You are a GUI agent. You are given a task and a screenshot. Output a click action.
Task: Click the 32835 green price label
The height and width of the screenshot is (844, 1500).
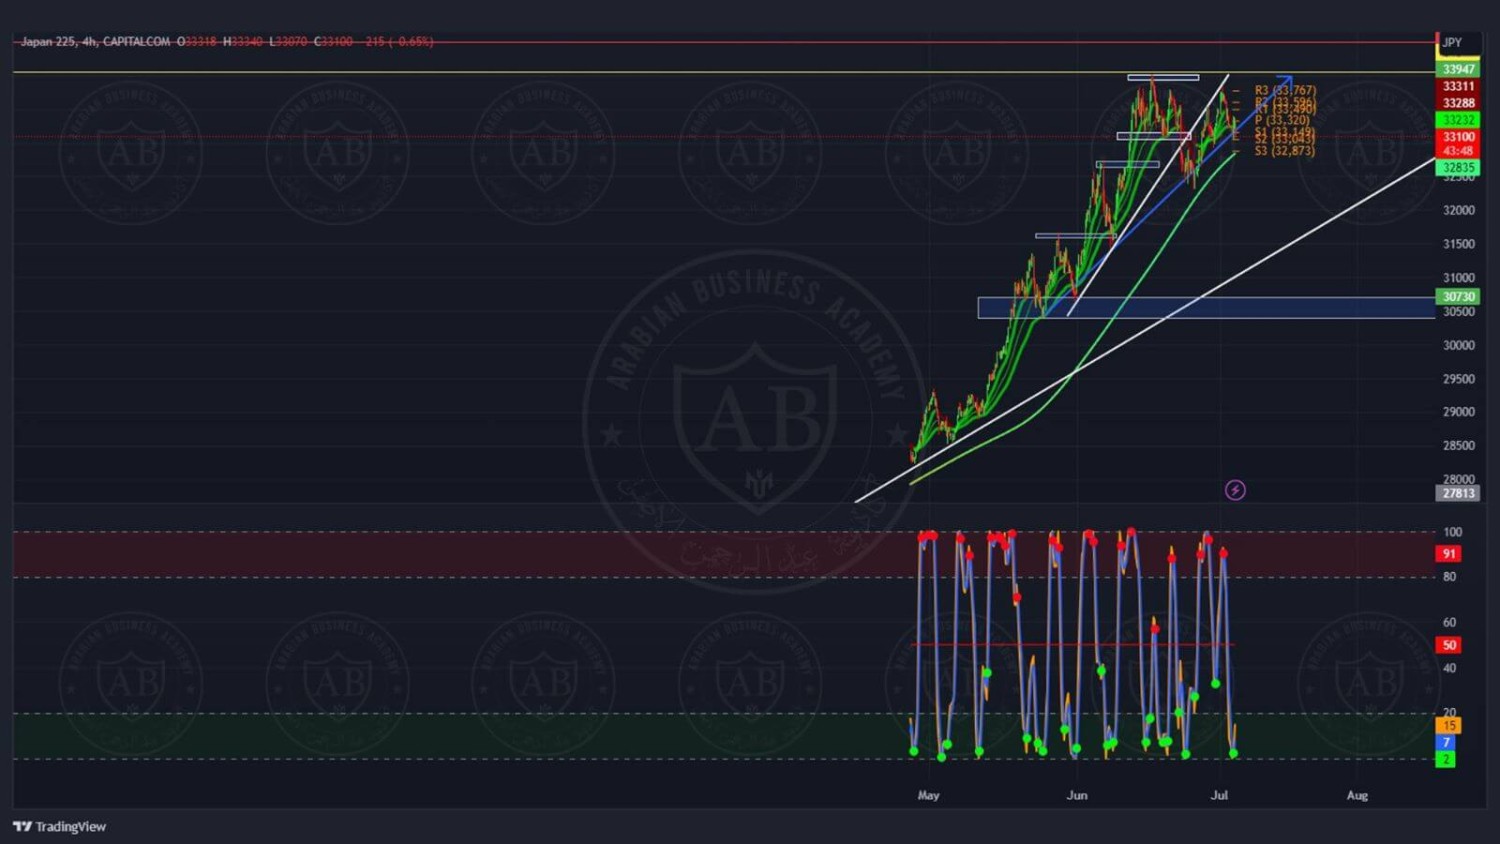[1458, 168]
